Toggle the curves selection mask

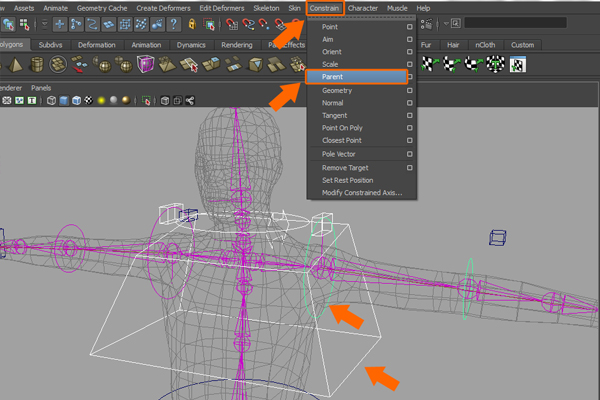[92, 24]
